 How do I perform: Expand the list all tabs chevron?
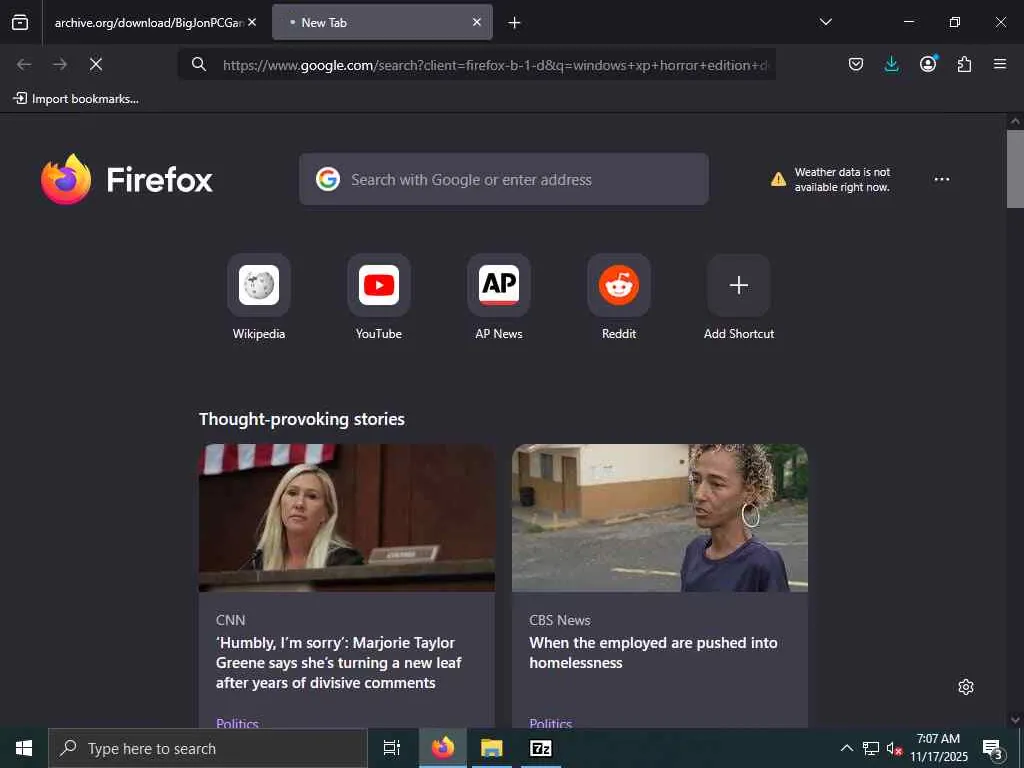pos(825,22)
